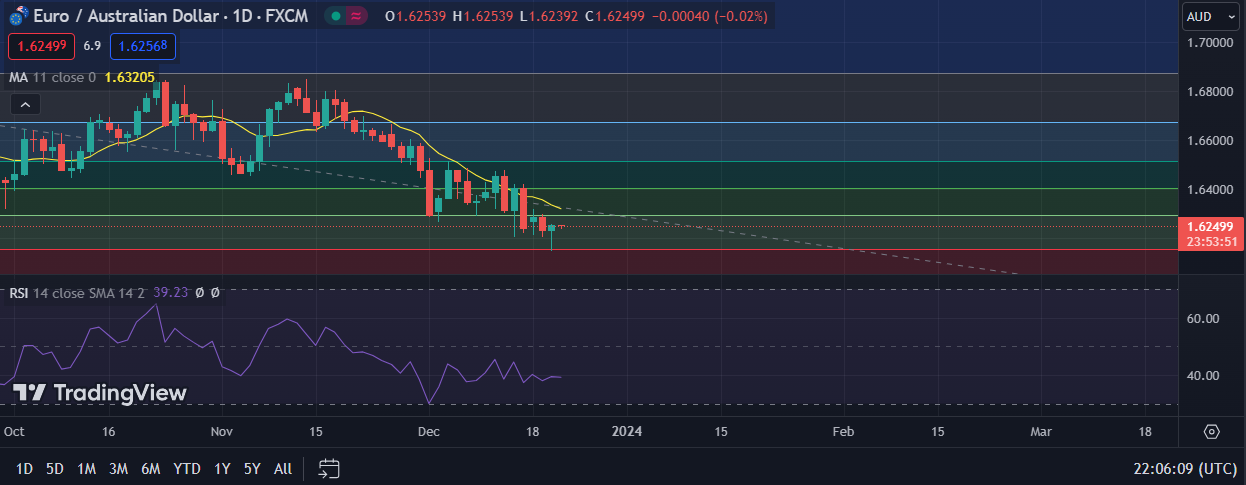1246x485 pixels.
Task: Click the Oct label on time axis
Action: (14, 432)
